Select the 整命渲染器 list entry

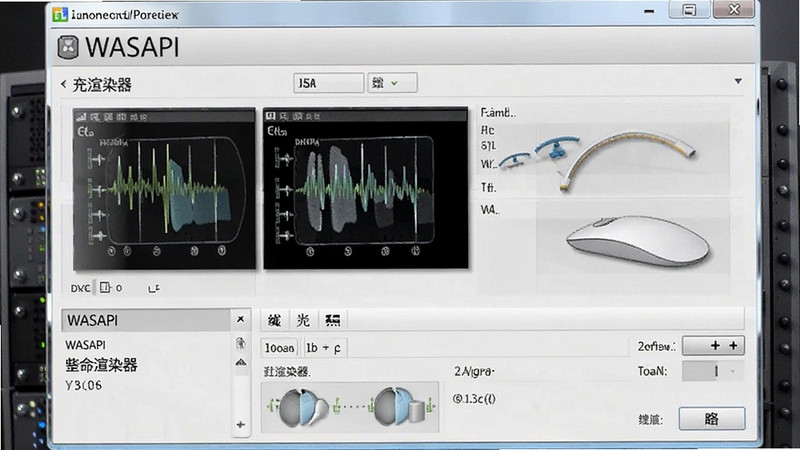point(102,365)
